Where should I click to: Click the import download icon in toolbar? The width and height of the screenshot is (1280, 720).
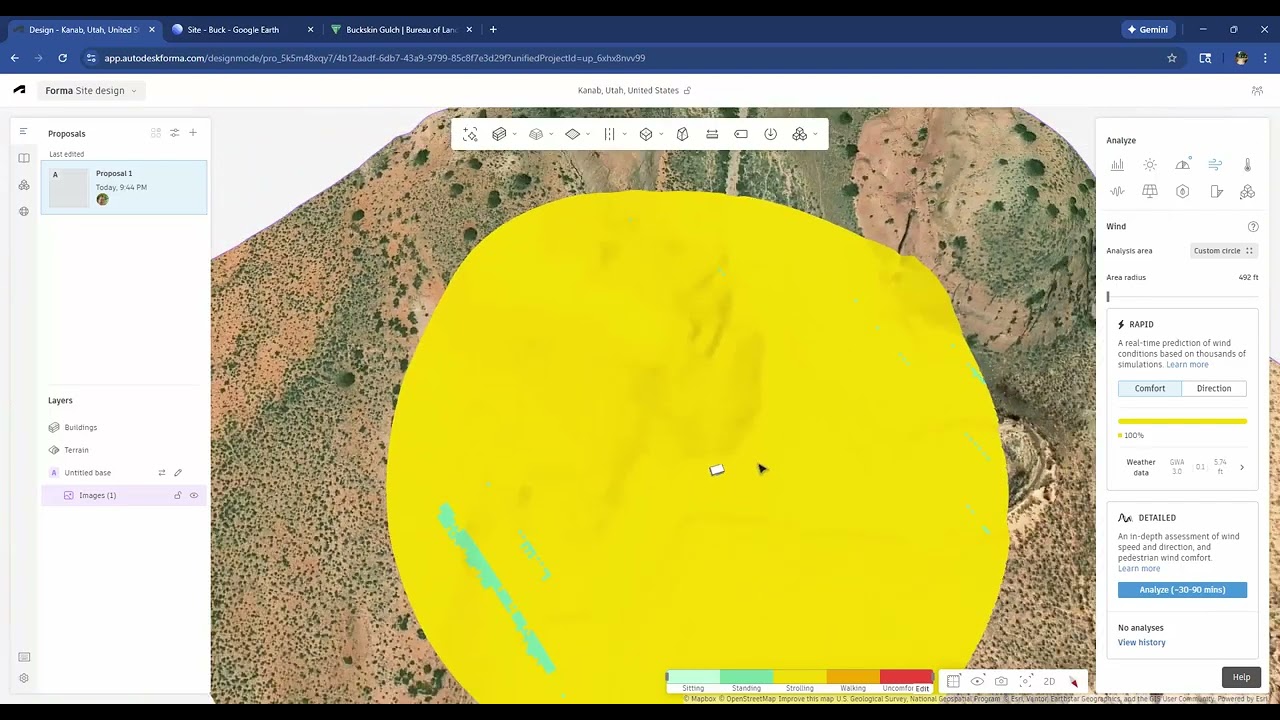pyautogui.click(x=770, y=134)
